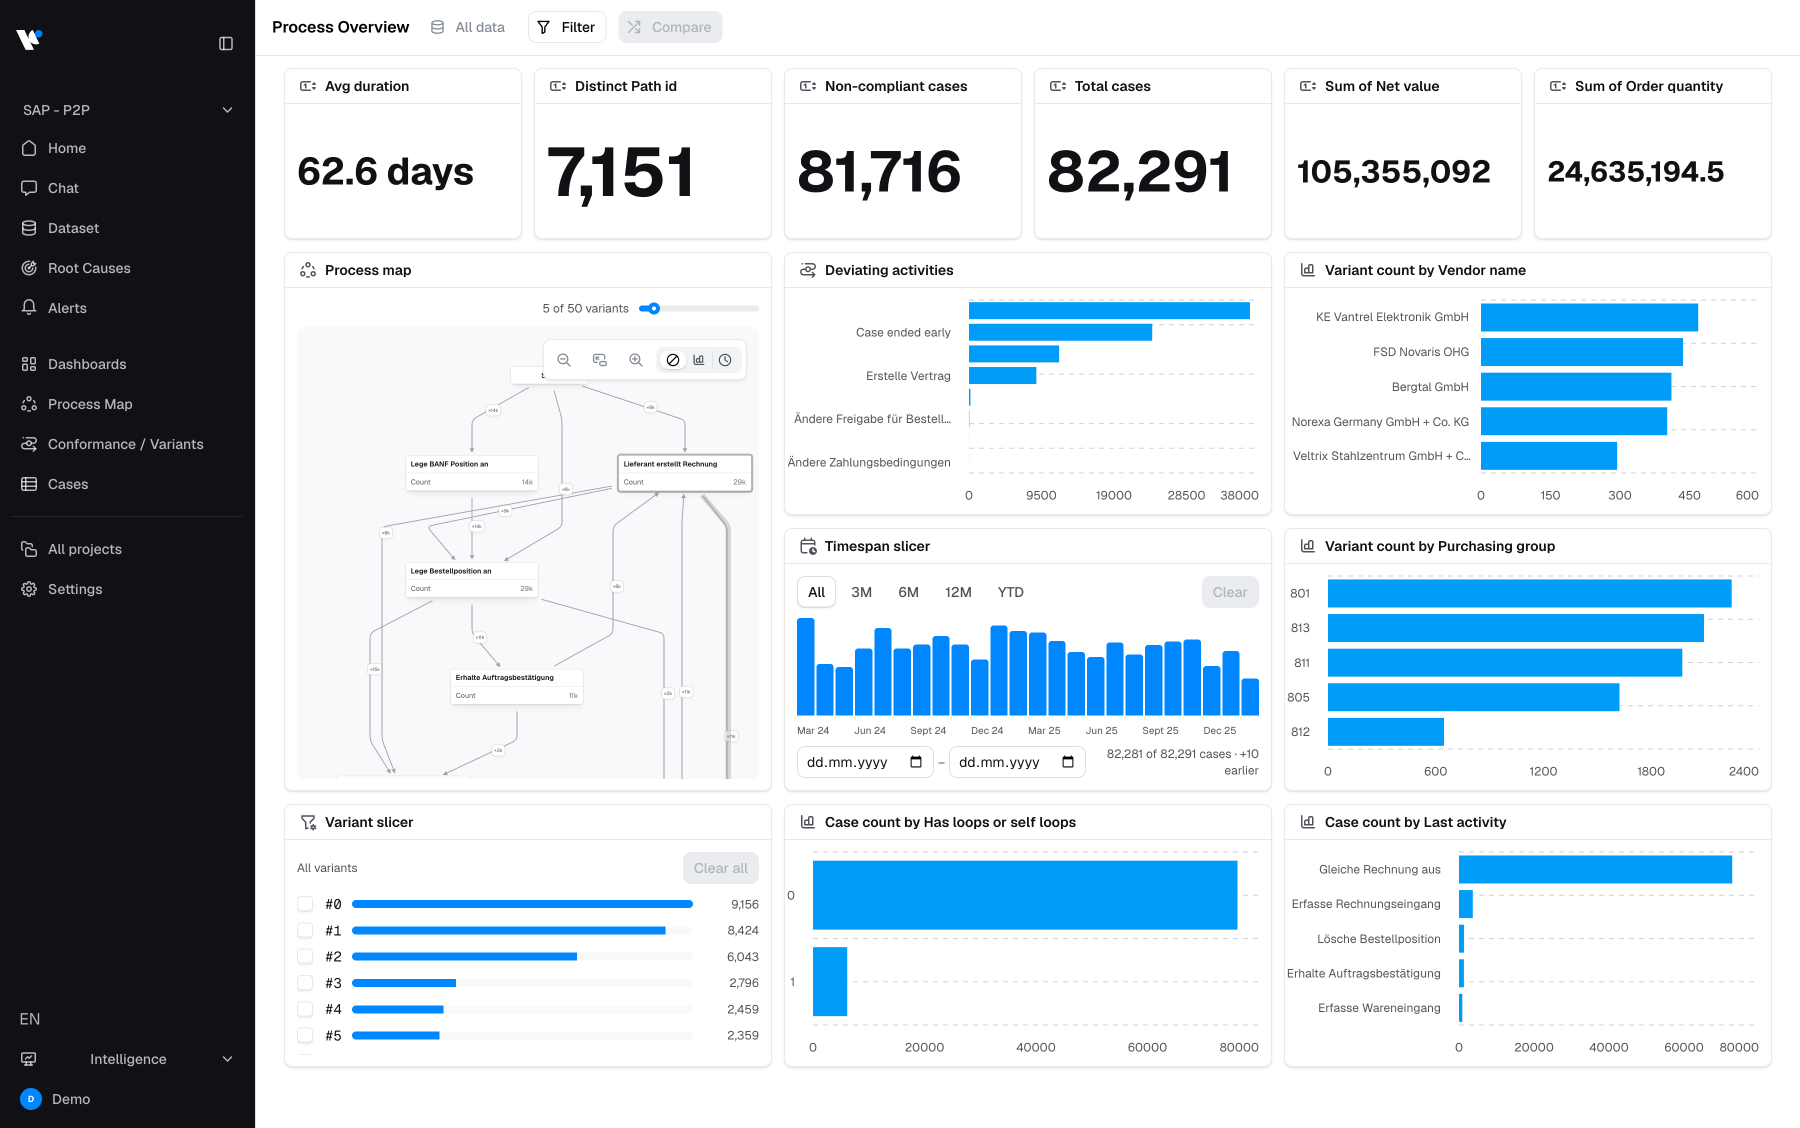The image size is (1800, 1128).
Task: Click the start date input field
Action: (865, 762)
